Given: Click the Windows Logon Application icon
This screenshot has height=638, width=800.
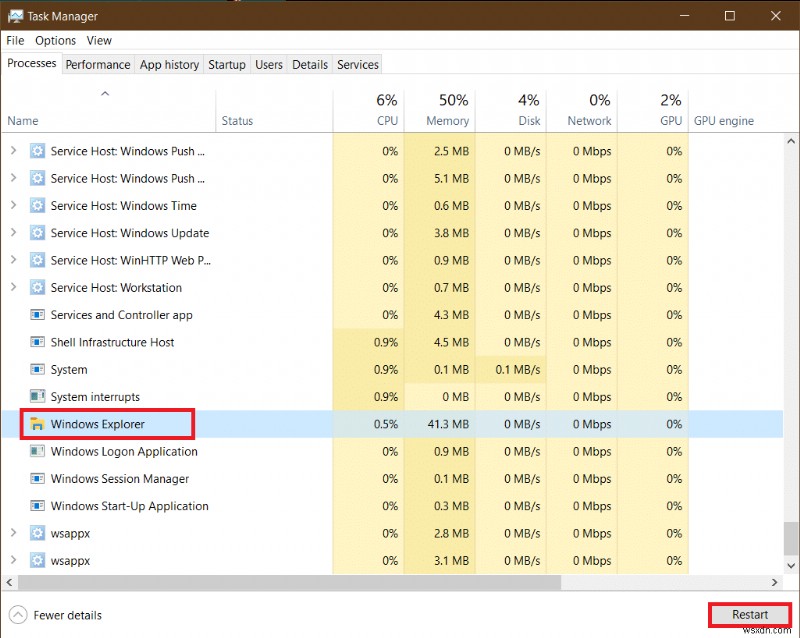Looking at the screenshot, I should pyautogui.click(x=36, y=451).
